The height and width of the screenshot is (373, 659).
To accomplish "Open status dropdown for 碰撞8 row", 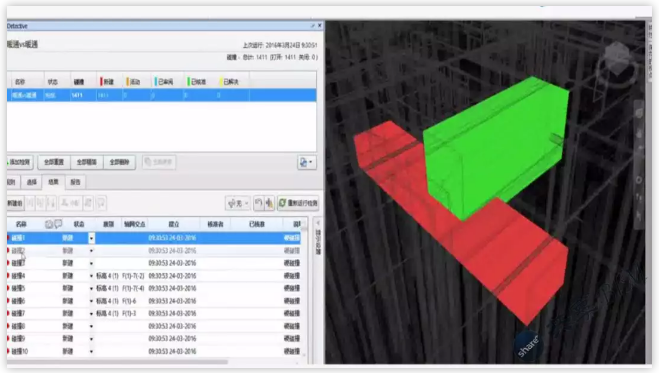I will tap(91, 326).
